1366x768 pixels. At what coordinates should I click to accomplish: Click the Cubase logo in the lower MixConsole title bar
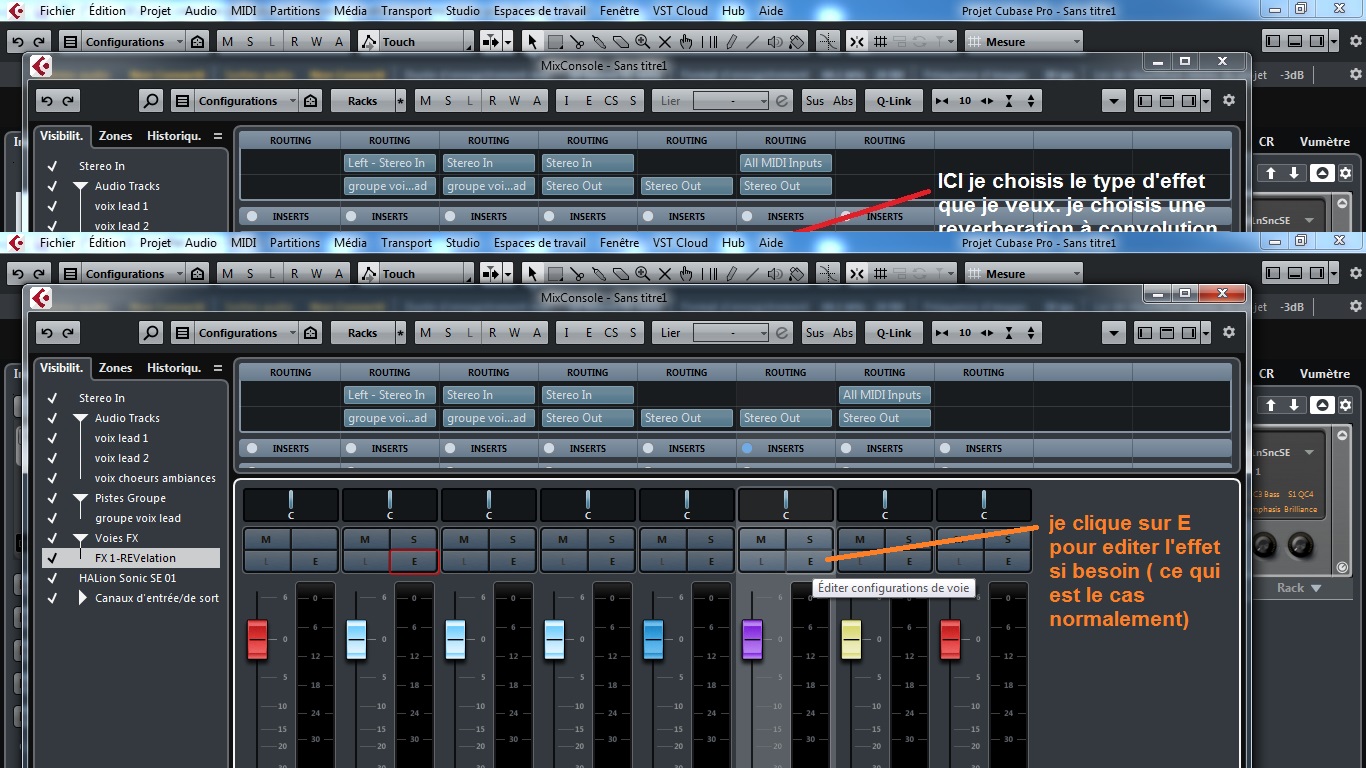[41, 298]
